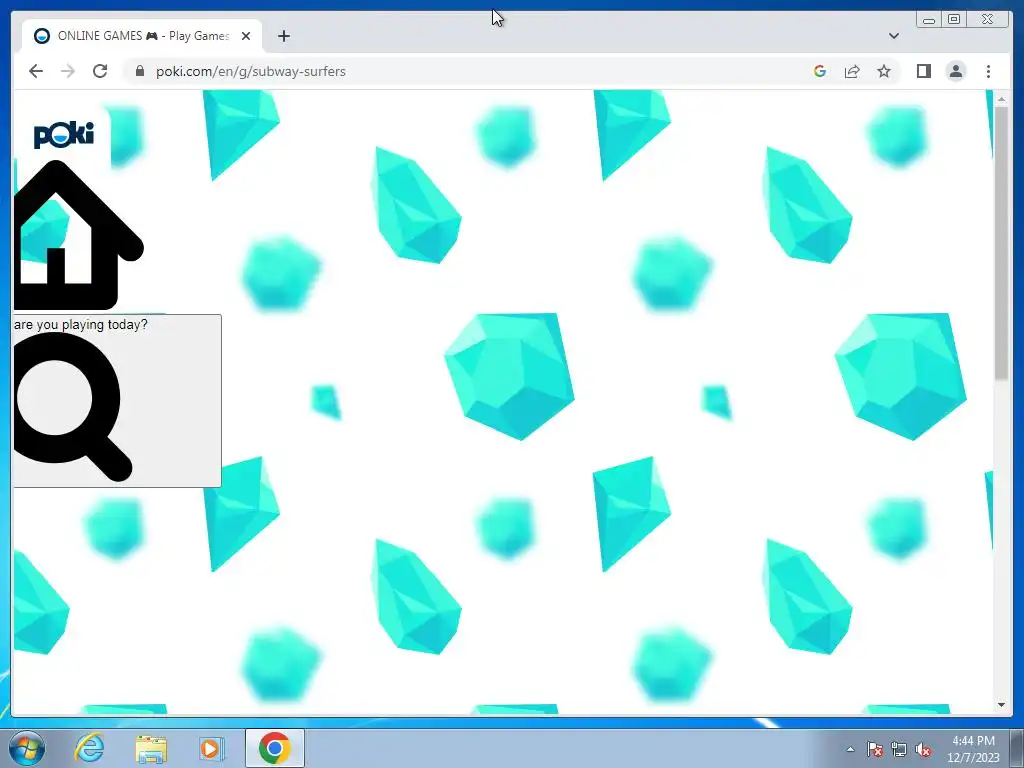
Task: Click the page scrollbar up arrow
Action: [1001, 99]
